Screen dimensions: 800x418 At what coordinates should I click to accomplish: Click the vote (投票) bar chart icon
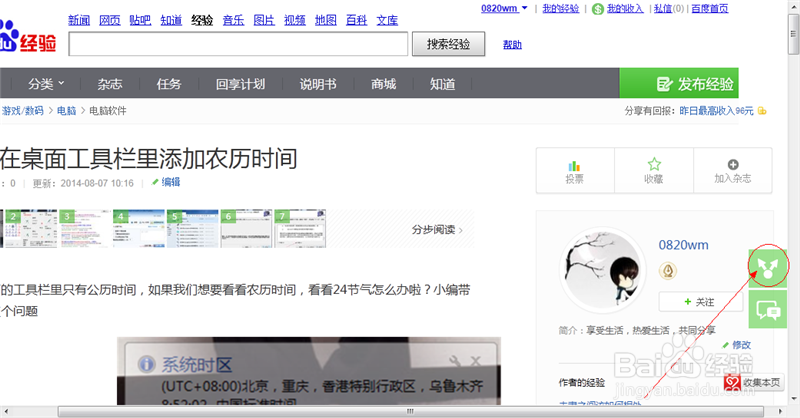click(x=574, y=166)
